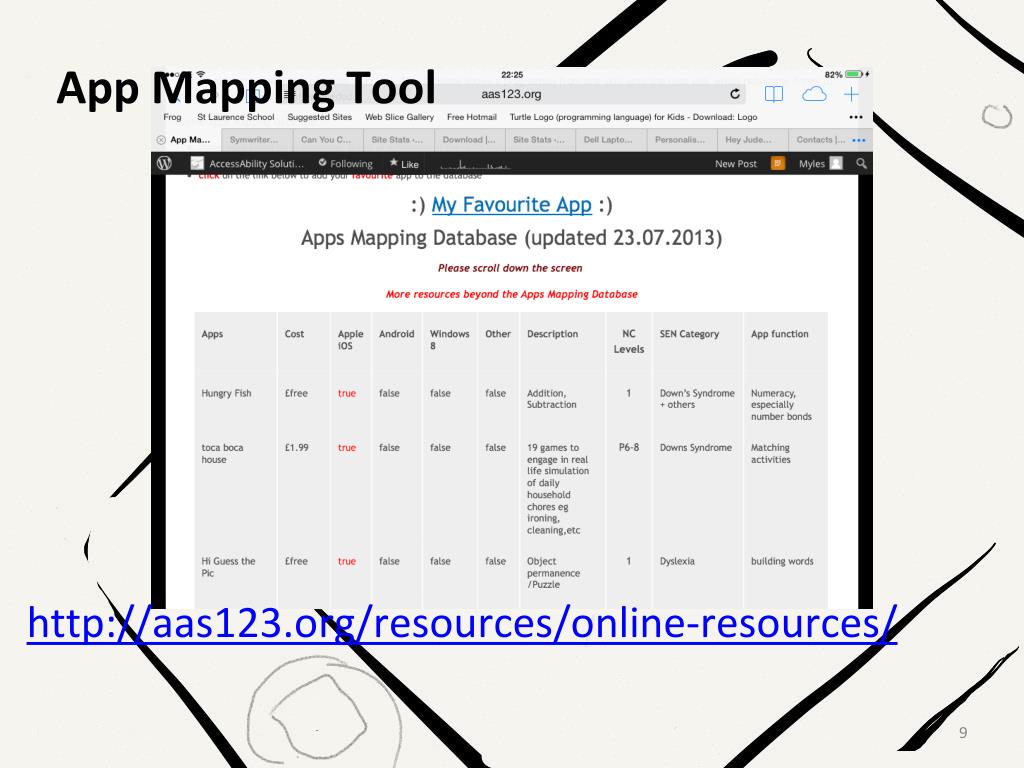Open the orange notifications icon
The width and height of the screenshot is (1024, 768).
(x=777, y=163)
